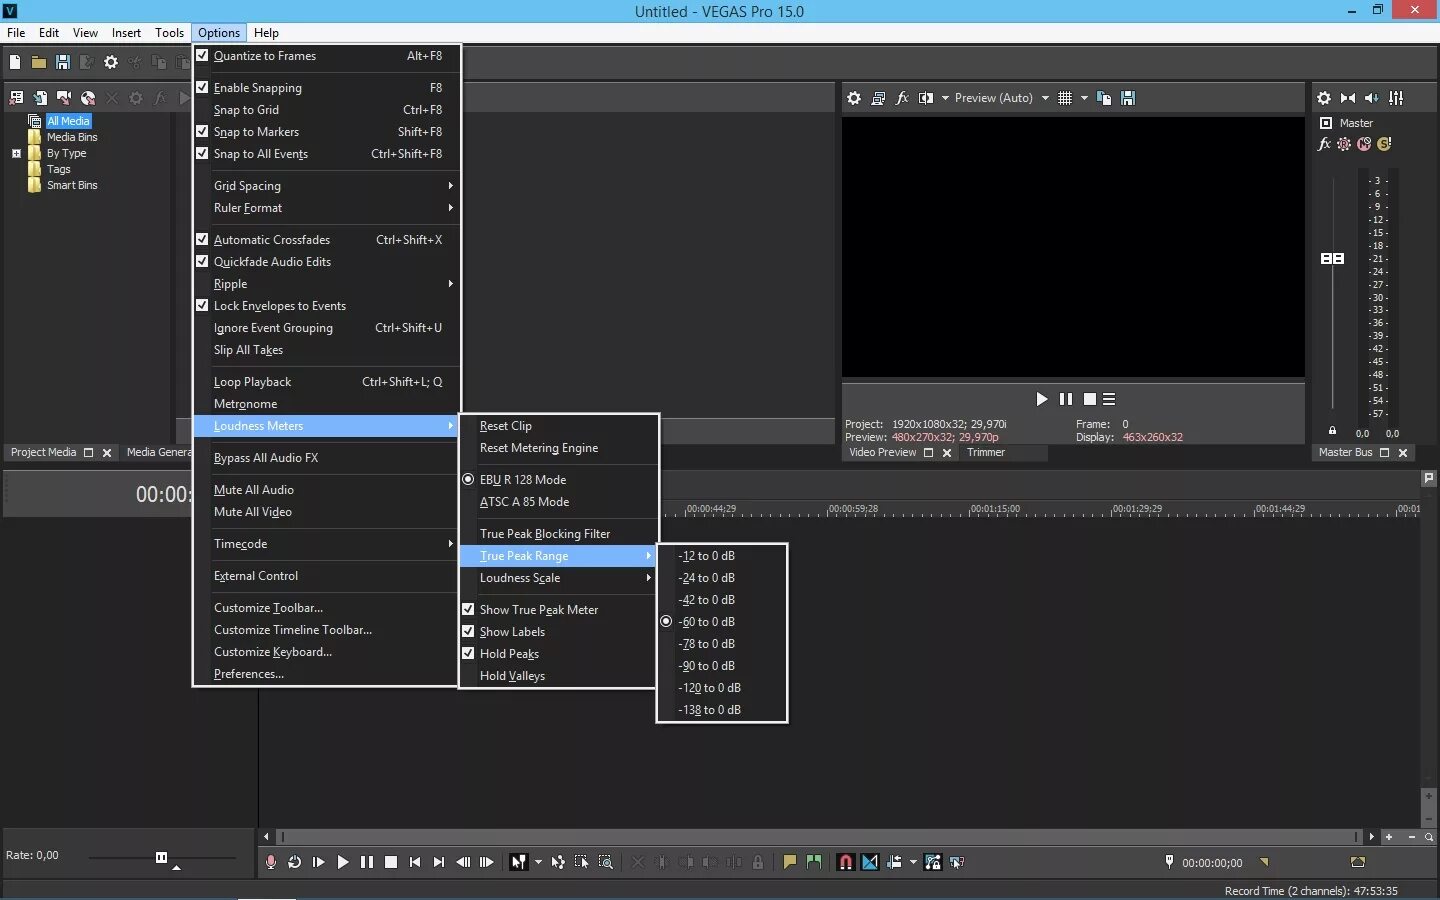Click Extract Audio from CD icon

[x=88, y=98]
